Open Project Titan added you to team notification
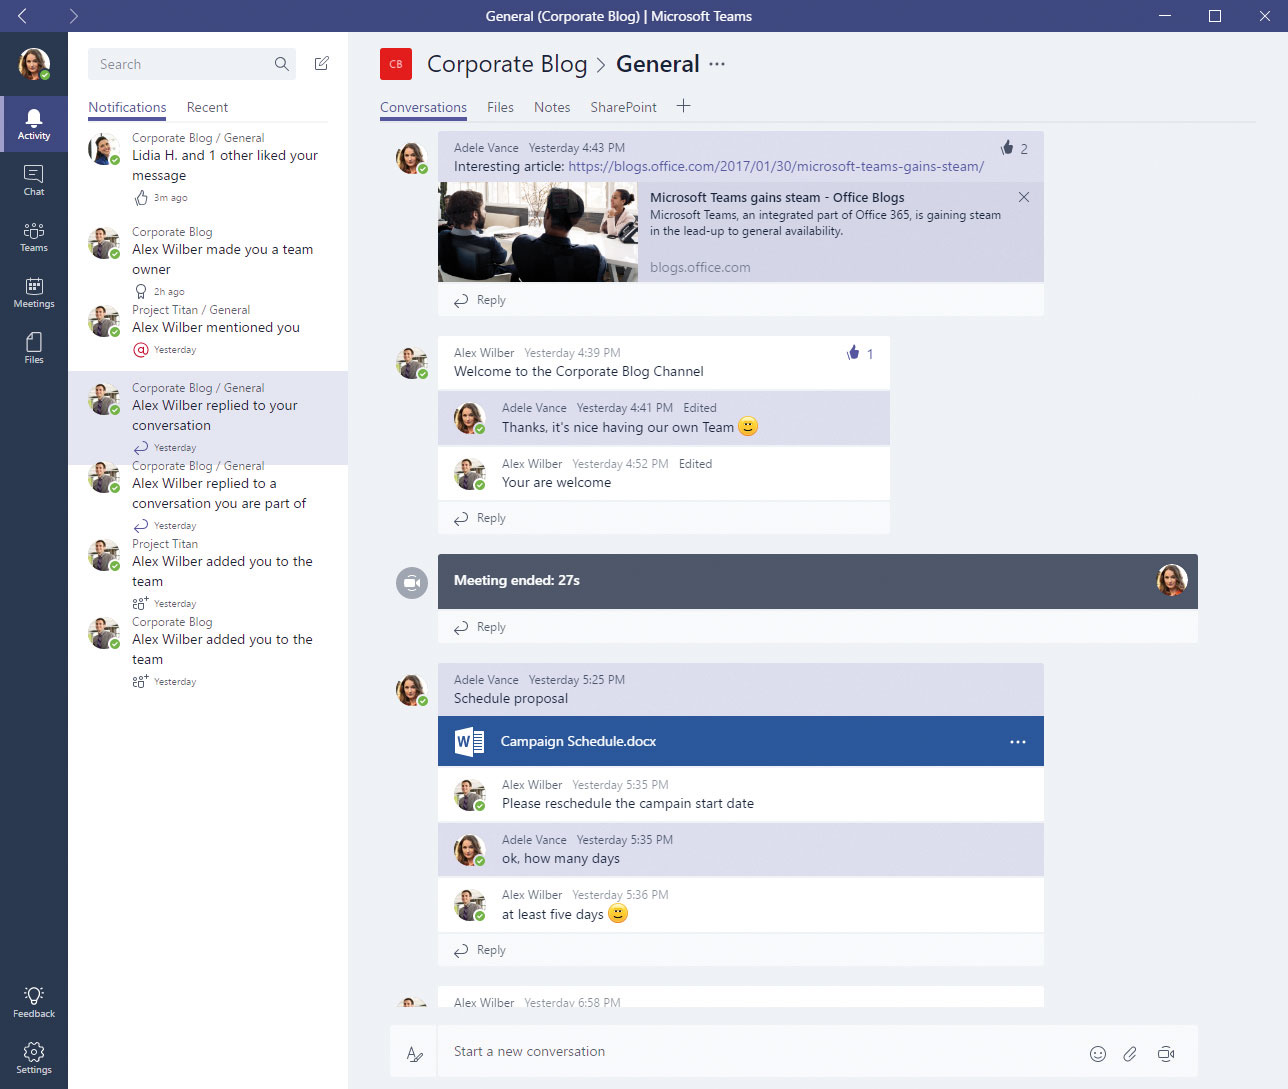Screen dimensions: 1288x1089 pyautogui.click(x=208, y=574)
